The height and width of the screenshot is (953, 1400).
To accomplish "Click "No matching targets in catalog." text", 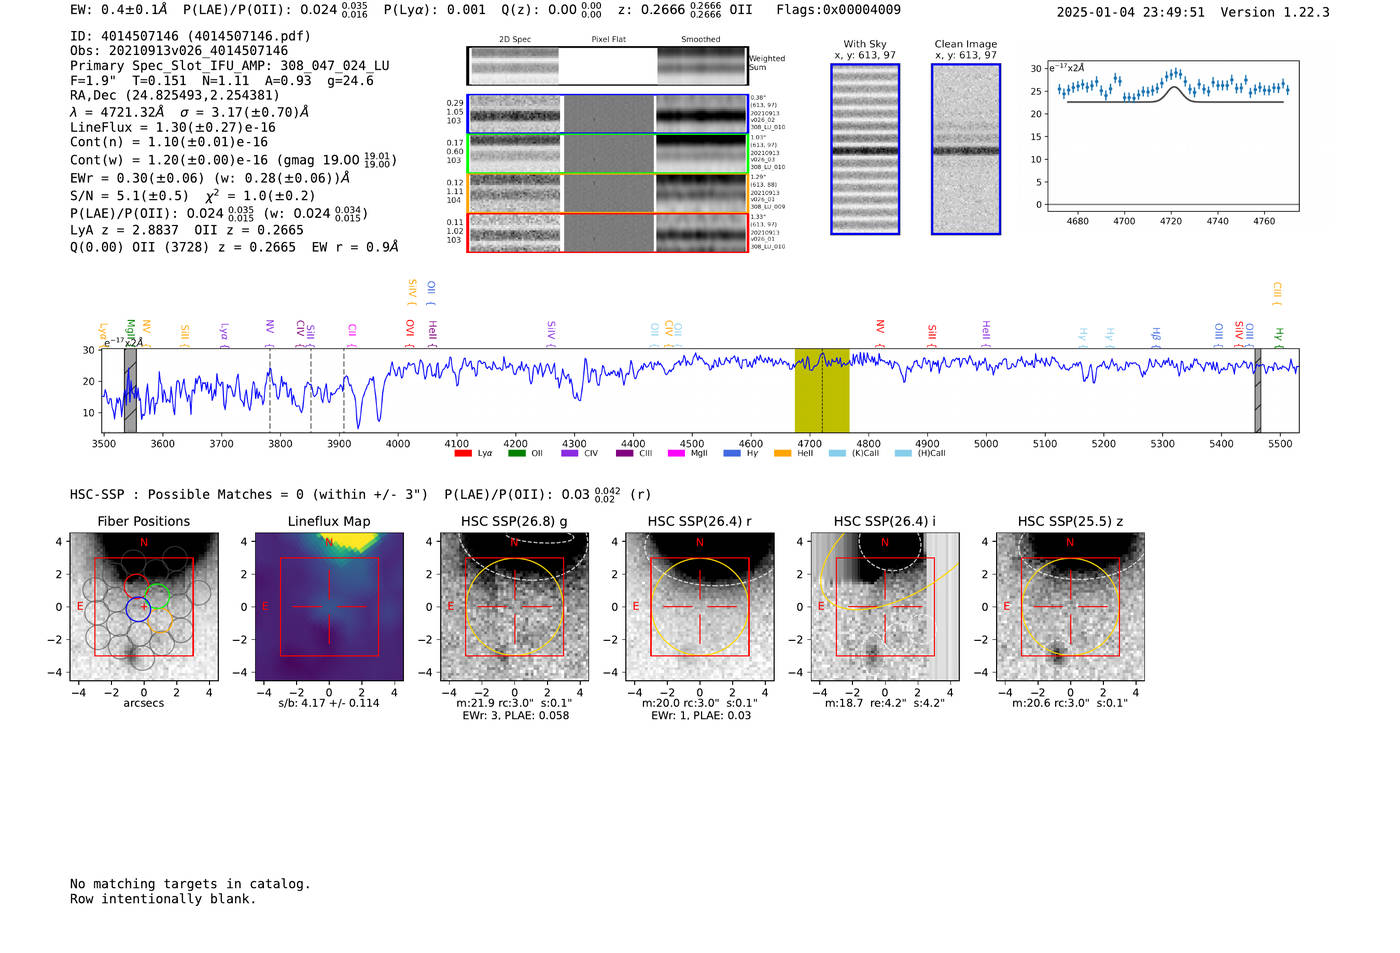I will click(190, 884).
